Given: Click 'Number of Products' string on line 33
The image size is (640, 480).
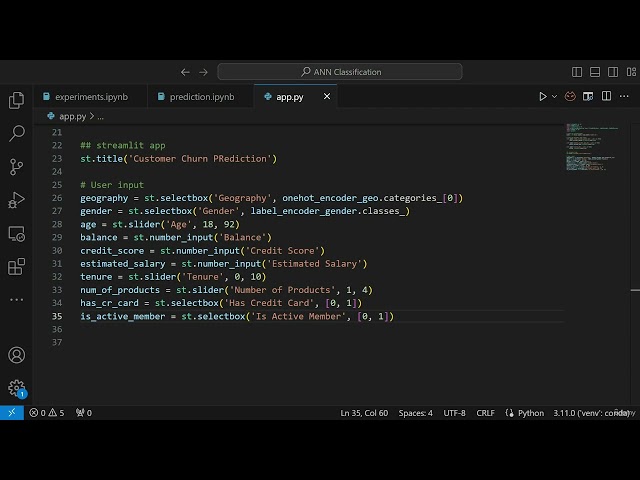Looking at the screenshot, I should point(282,290).
